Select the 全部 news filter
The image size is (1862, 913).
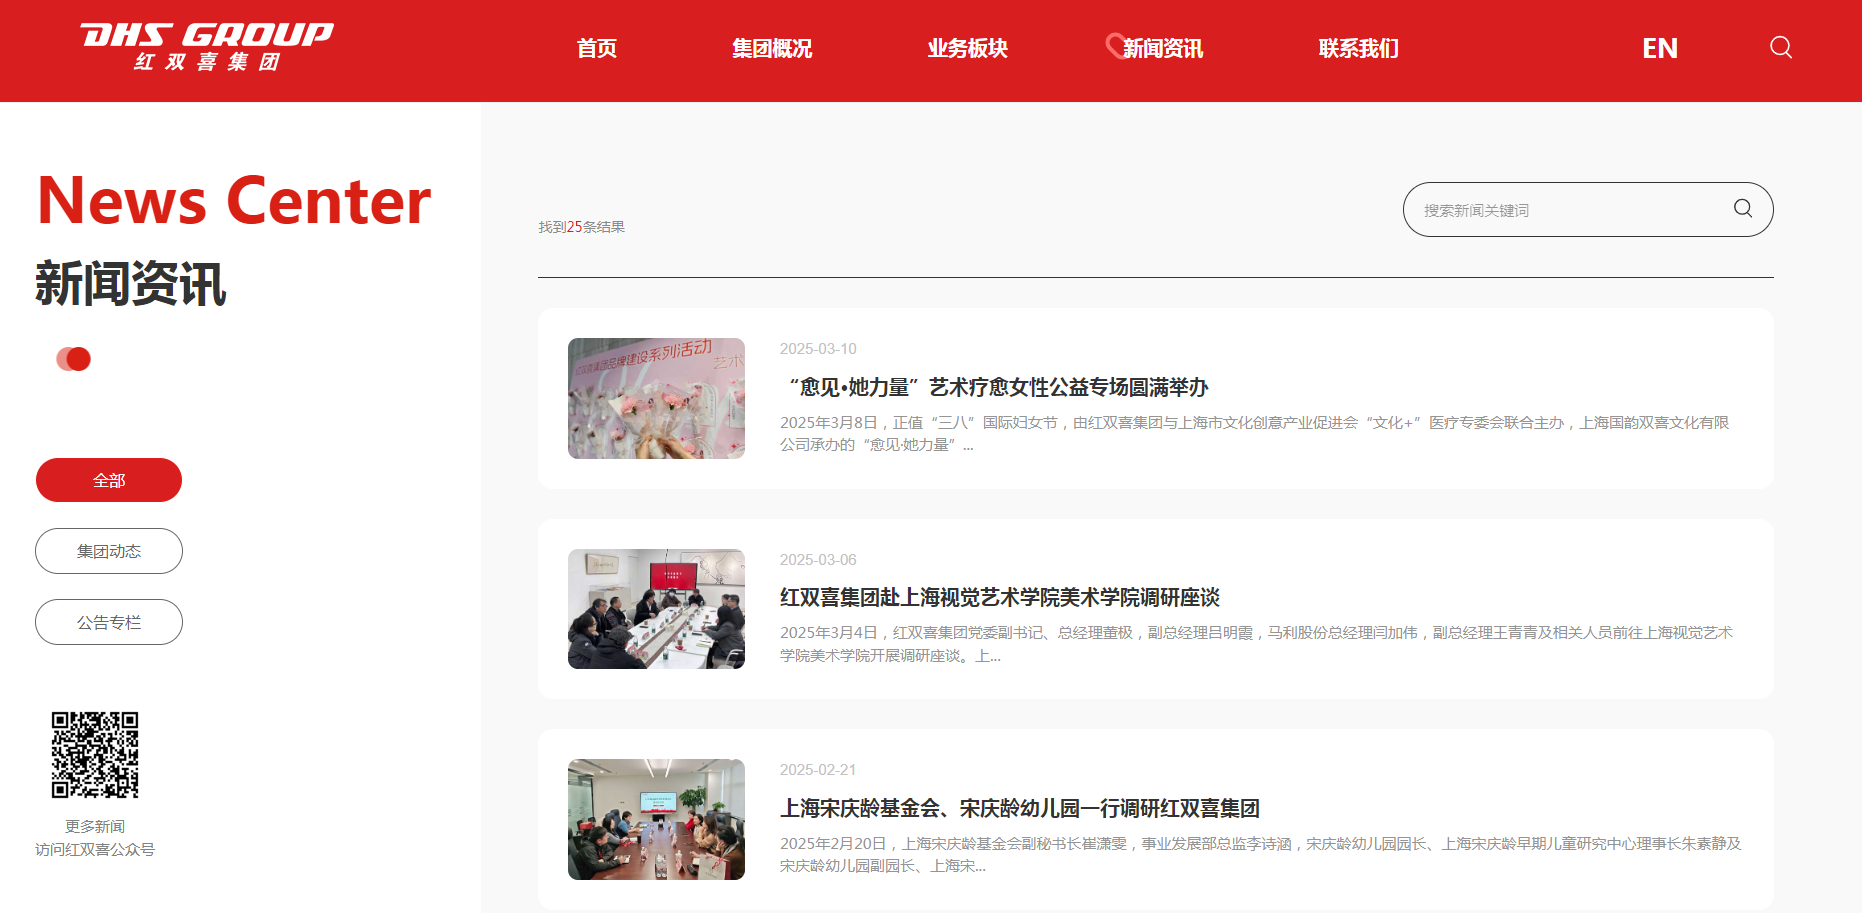pos(109,480)
